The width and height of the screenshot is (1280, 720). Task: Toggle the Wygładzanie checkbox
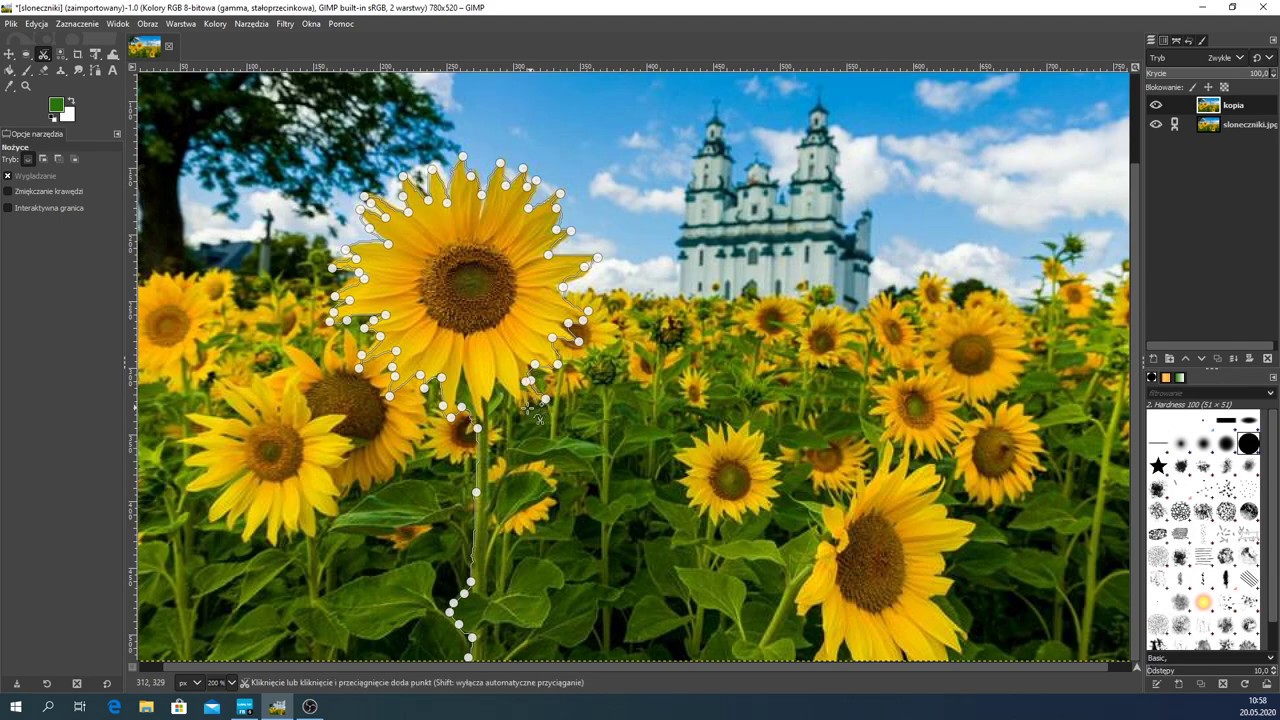click(x=8, y=176)
